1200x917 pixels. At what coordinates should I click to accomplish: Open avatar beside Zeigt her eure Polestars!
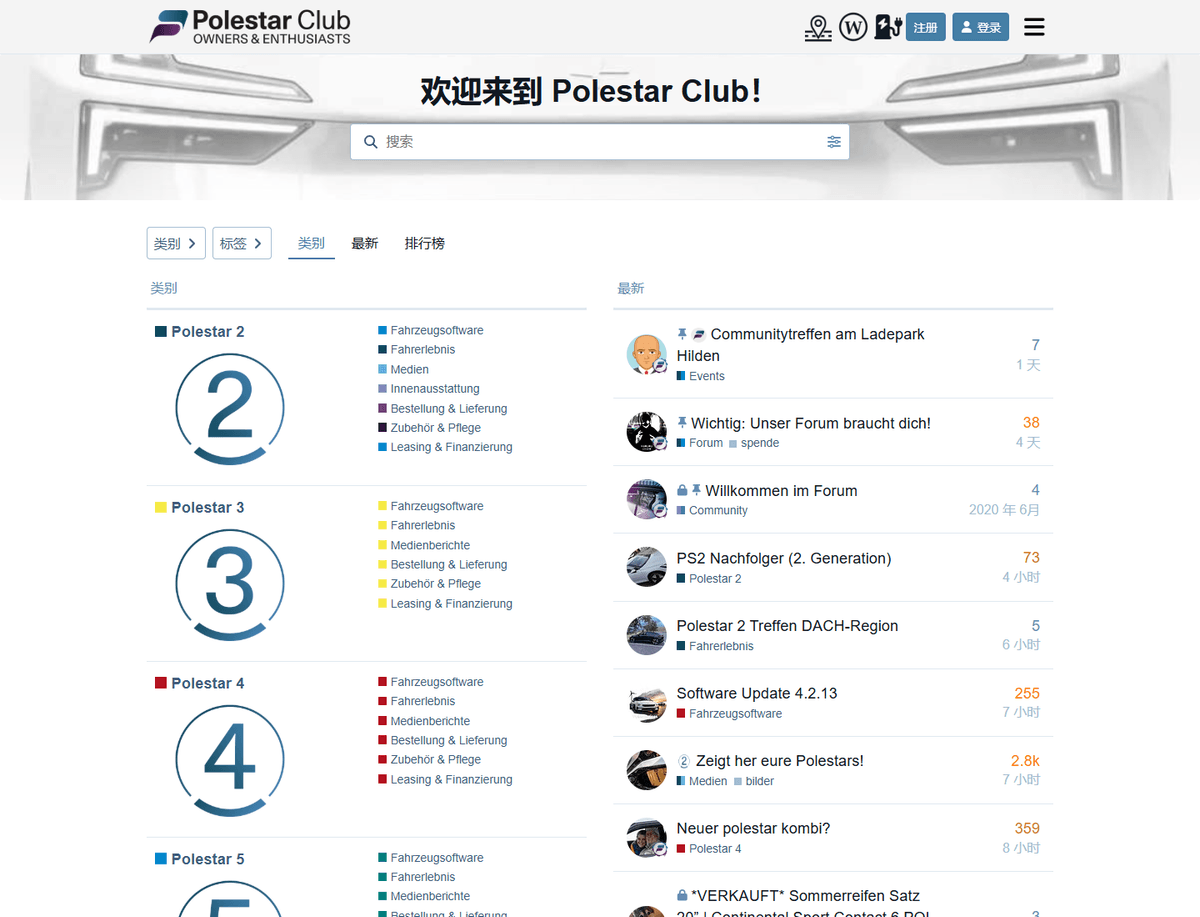647,770
